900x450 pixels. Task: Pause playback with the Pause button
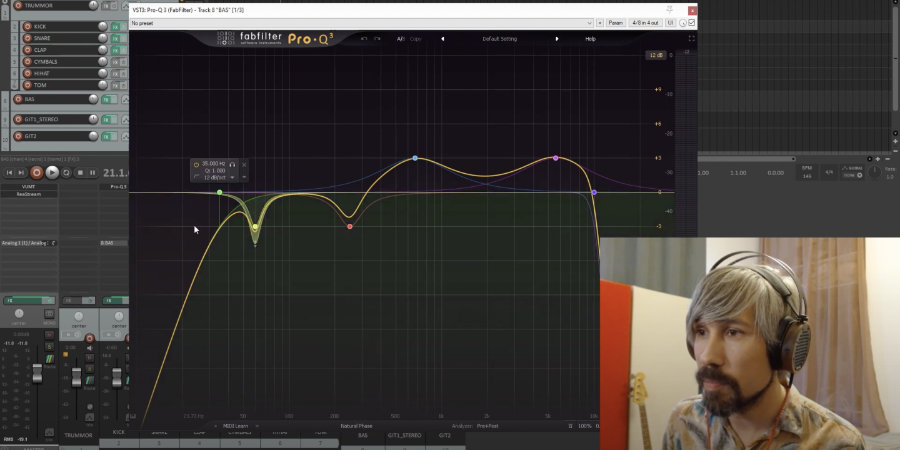tap(92, 172)
